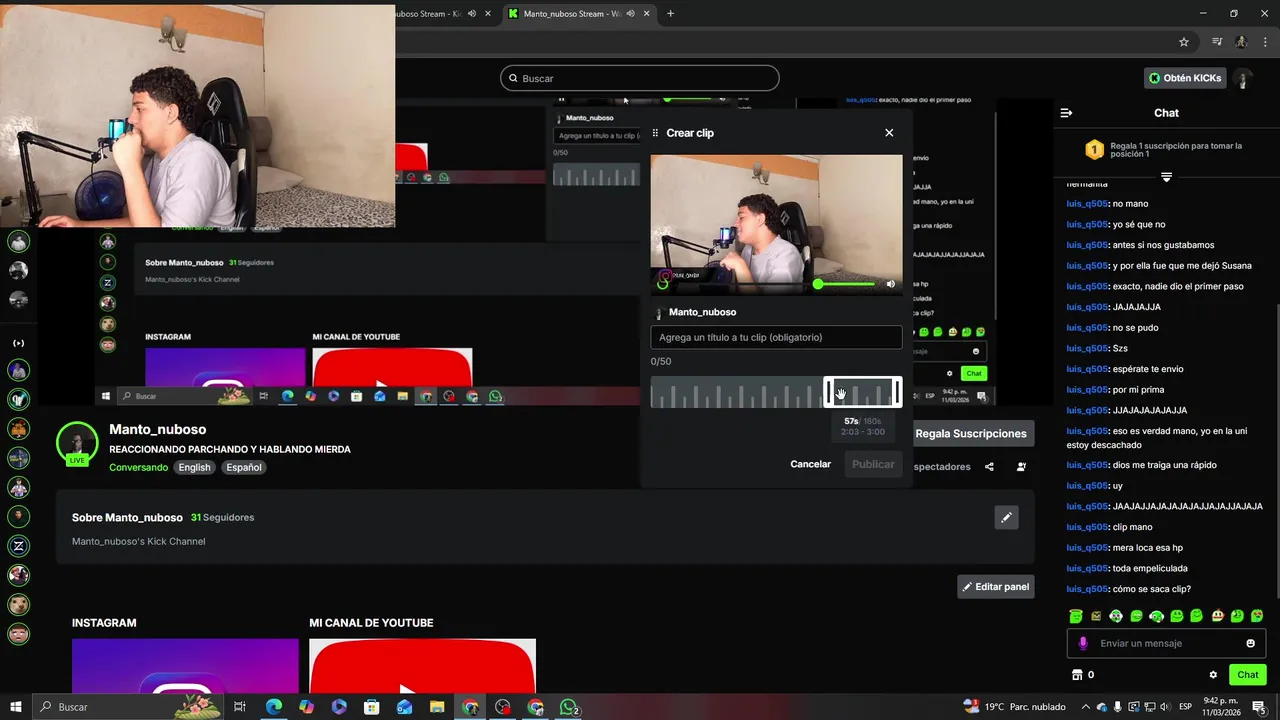Open new browser tab plus button
The height and width of the screenshot is (720, 1280).
[670, 14]
